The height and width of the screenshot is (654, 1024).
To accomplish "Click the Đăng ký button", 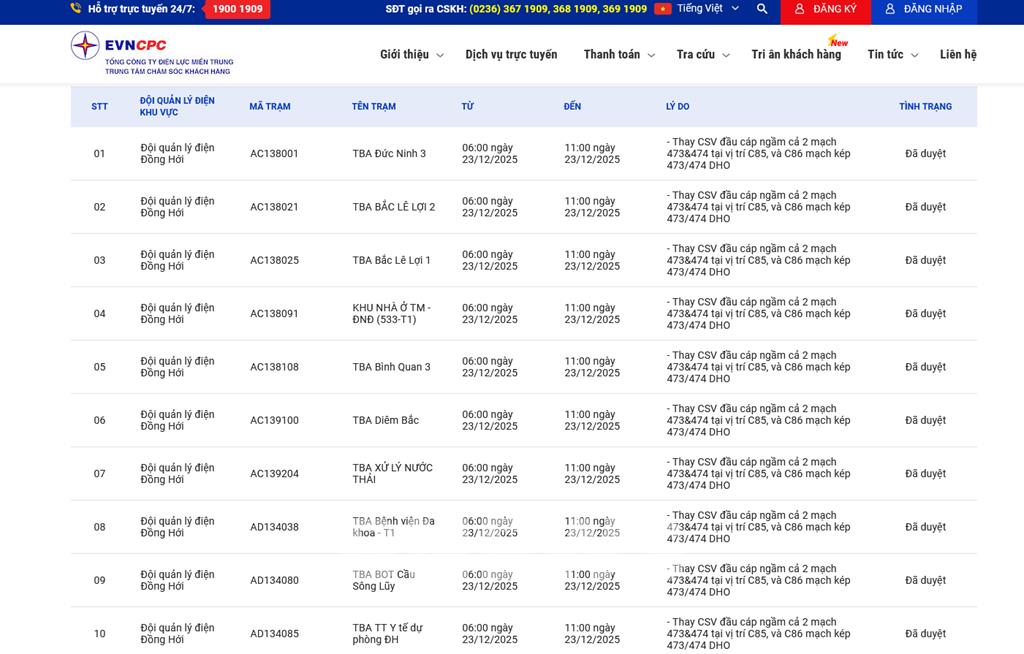I will (x=826, y=10).
